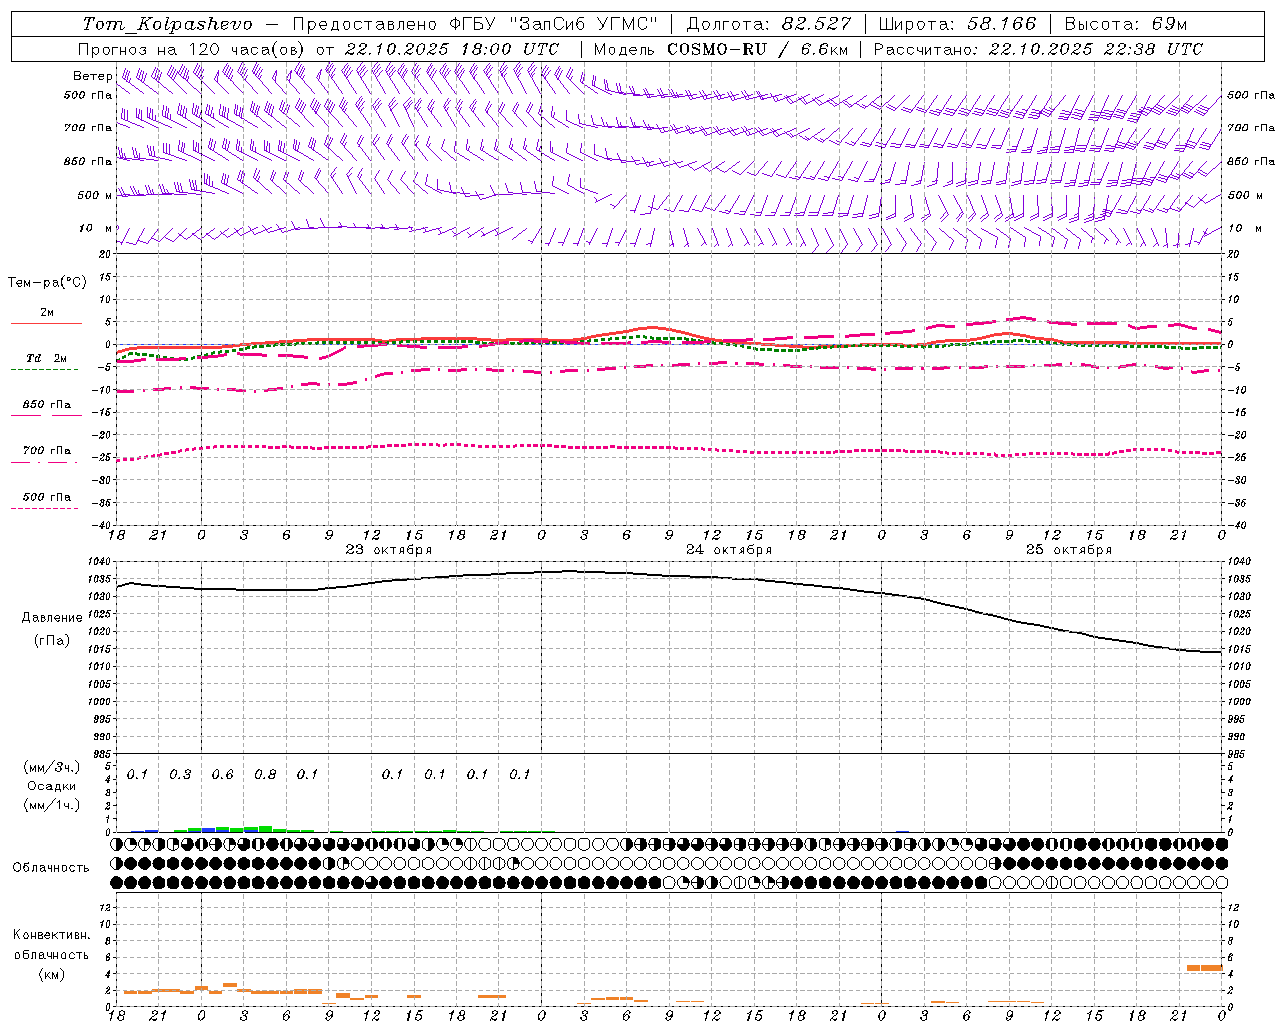
Task: Select the text 'Предоставлено ФГБУ "ЗапСиб УГМС"'
Action: click(x=475, y=24)
